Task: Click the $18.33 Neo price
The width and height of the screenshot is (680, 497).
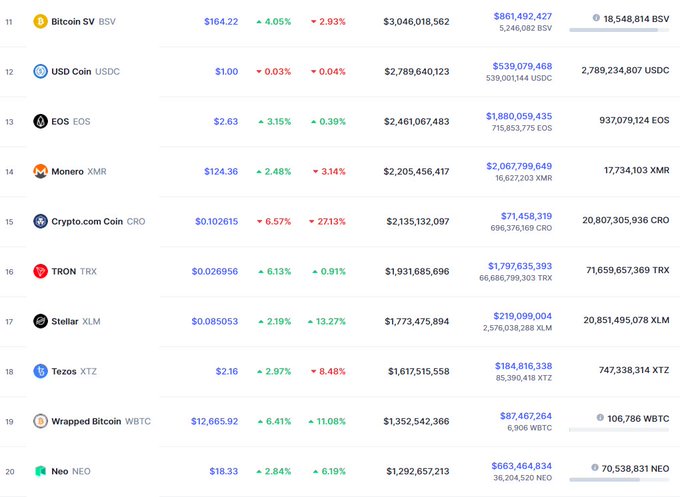Action: point(224,471)
